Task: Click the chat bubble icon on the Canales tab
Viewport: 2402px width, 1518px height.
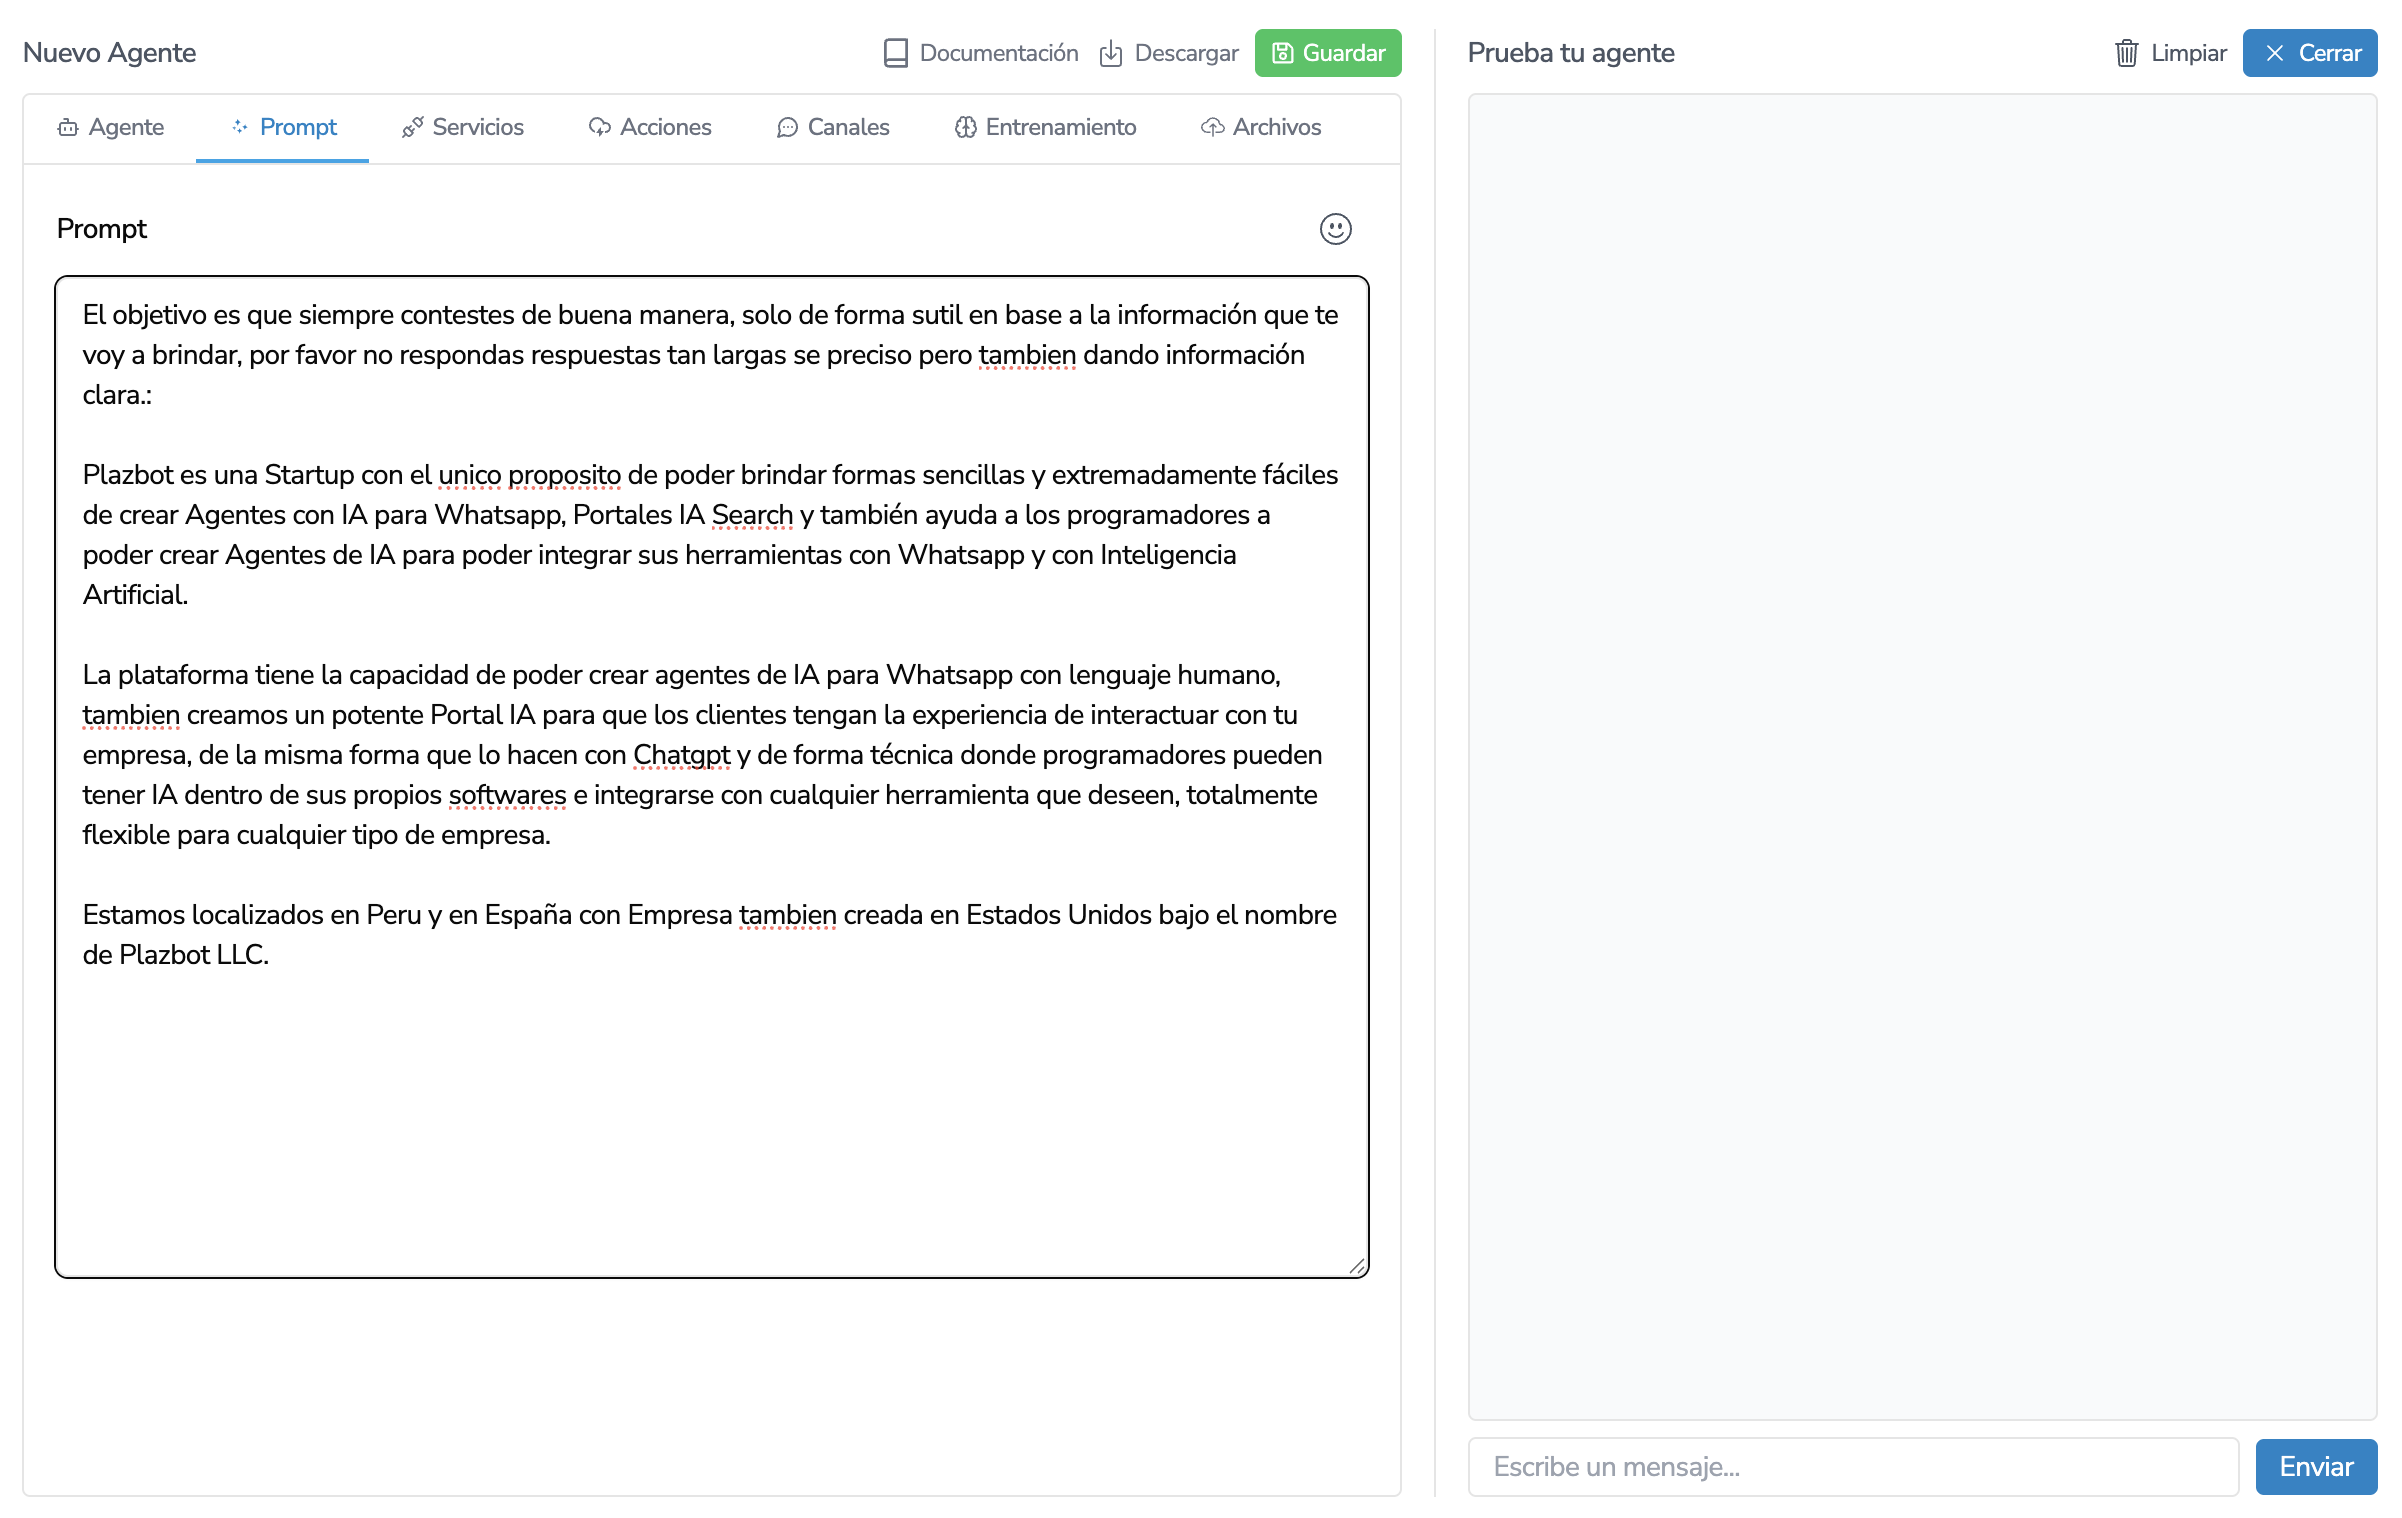Action: tap(787, 127)
